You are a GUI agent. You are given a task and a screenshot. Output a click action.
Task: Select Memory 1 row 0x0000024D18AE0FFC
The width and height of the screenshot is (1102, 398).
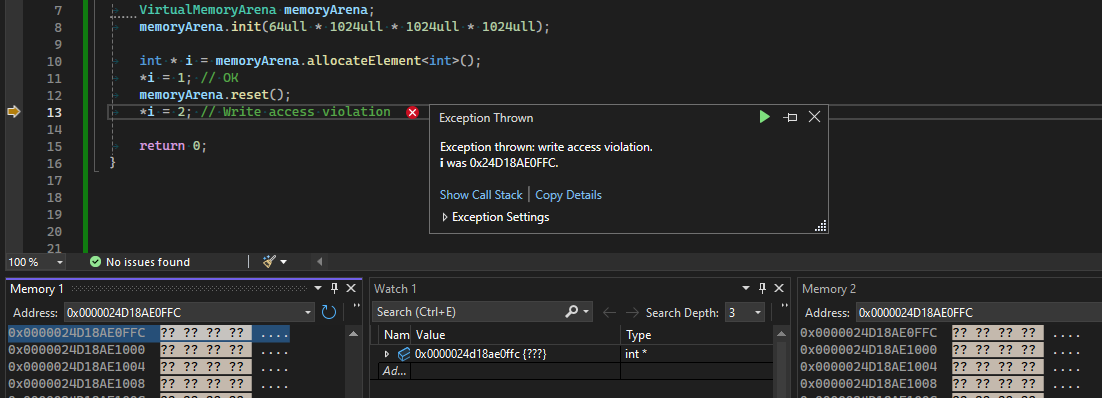[148, 333]
